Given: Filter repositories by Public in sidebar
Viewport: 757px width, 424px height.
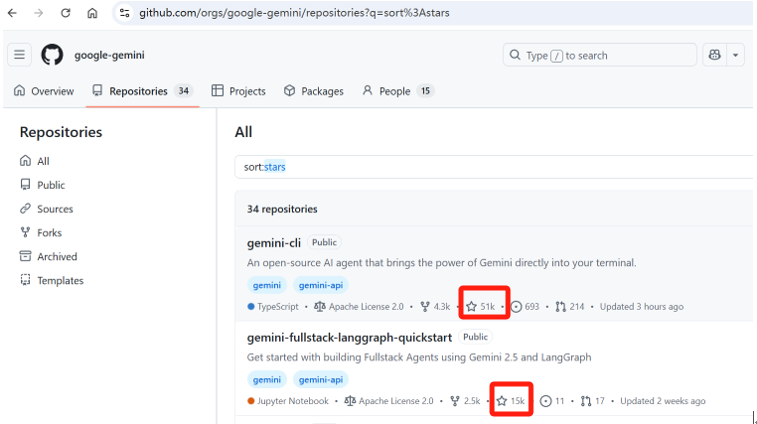Looking at the screenshot, I should click(50, 185).
